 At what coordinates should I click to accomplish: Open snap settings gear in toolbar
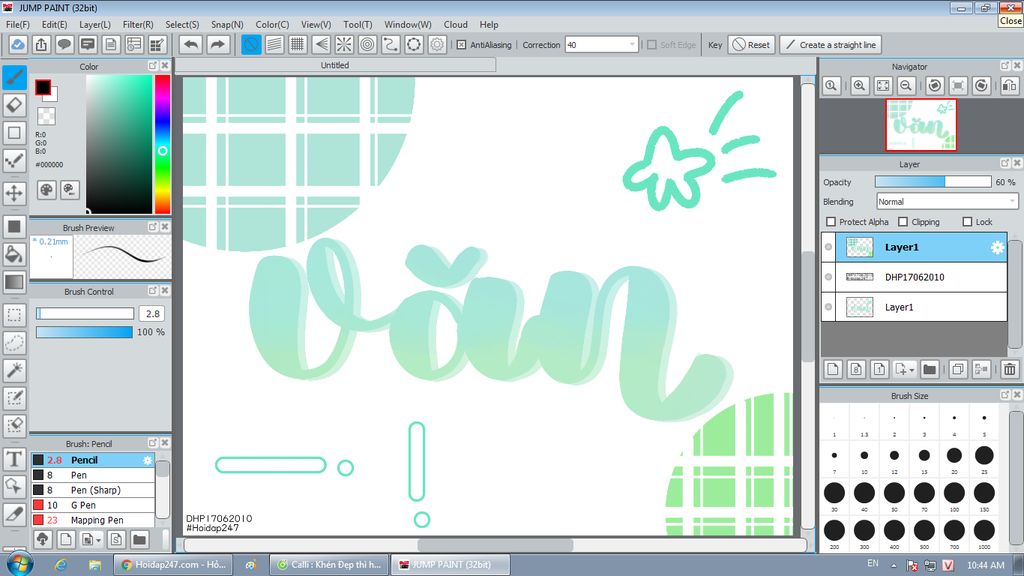[437, 44]
